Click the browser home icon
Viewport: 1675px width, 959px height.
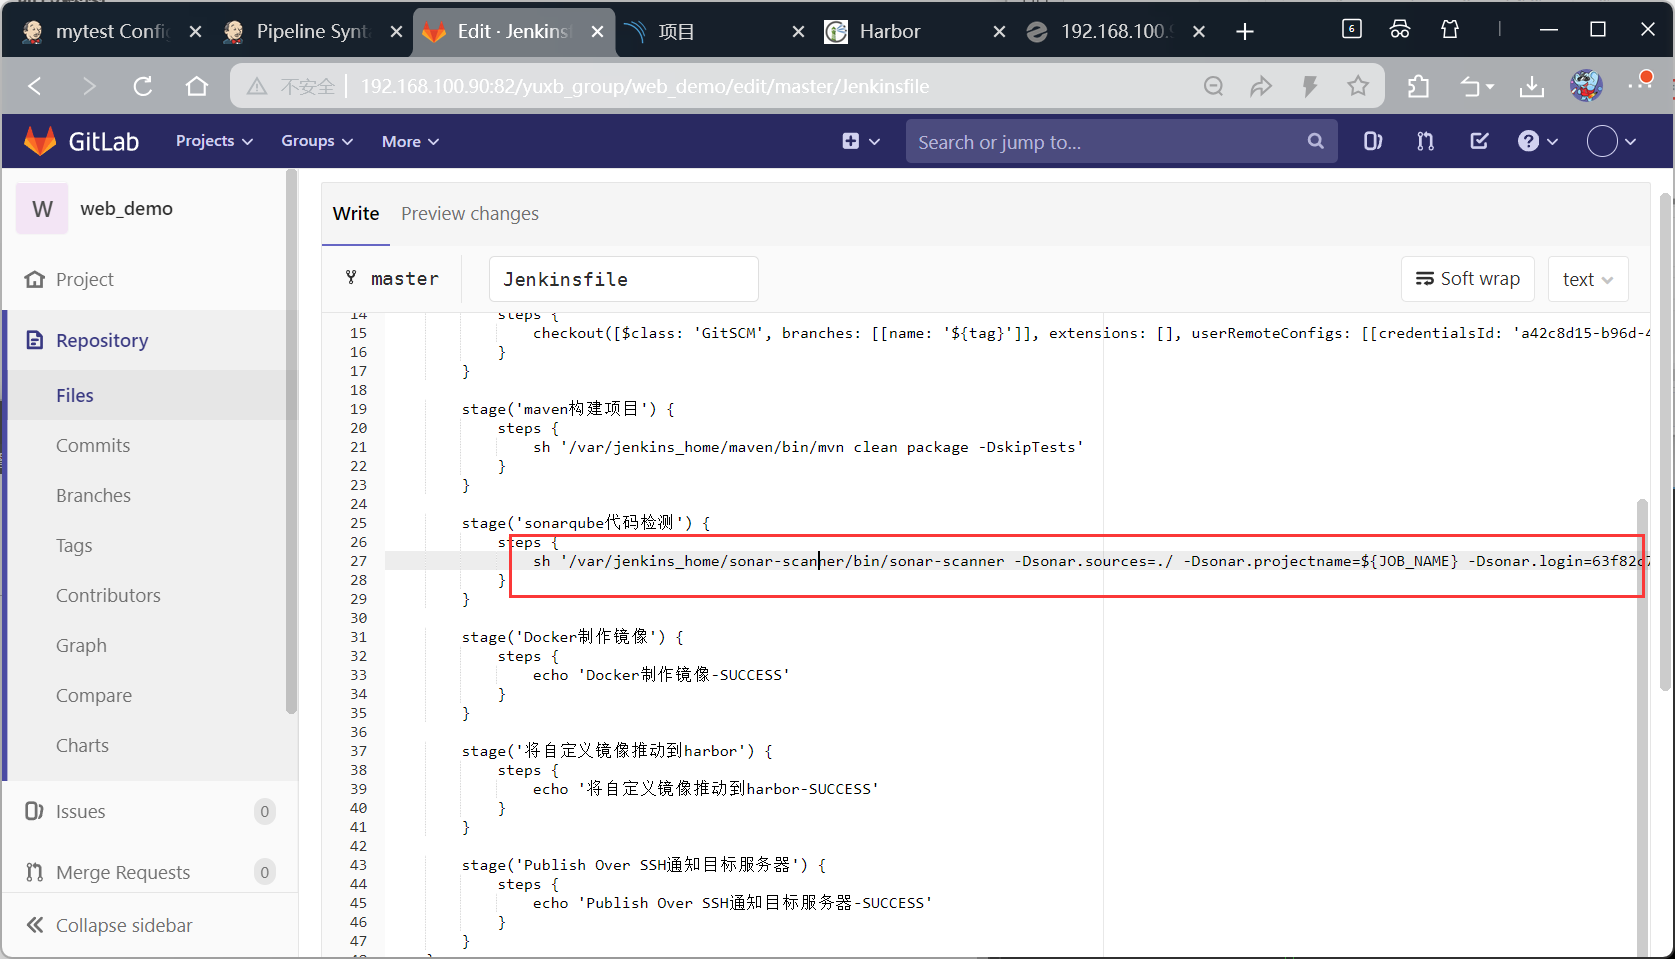(x=197, y=86)
